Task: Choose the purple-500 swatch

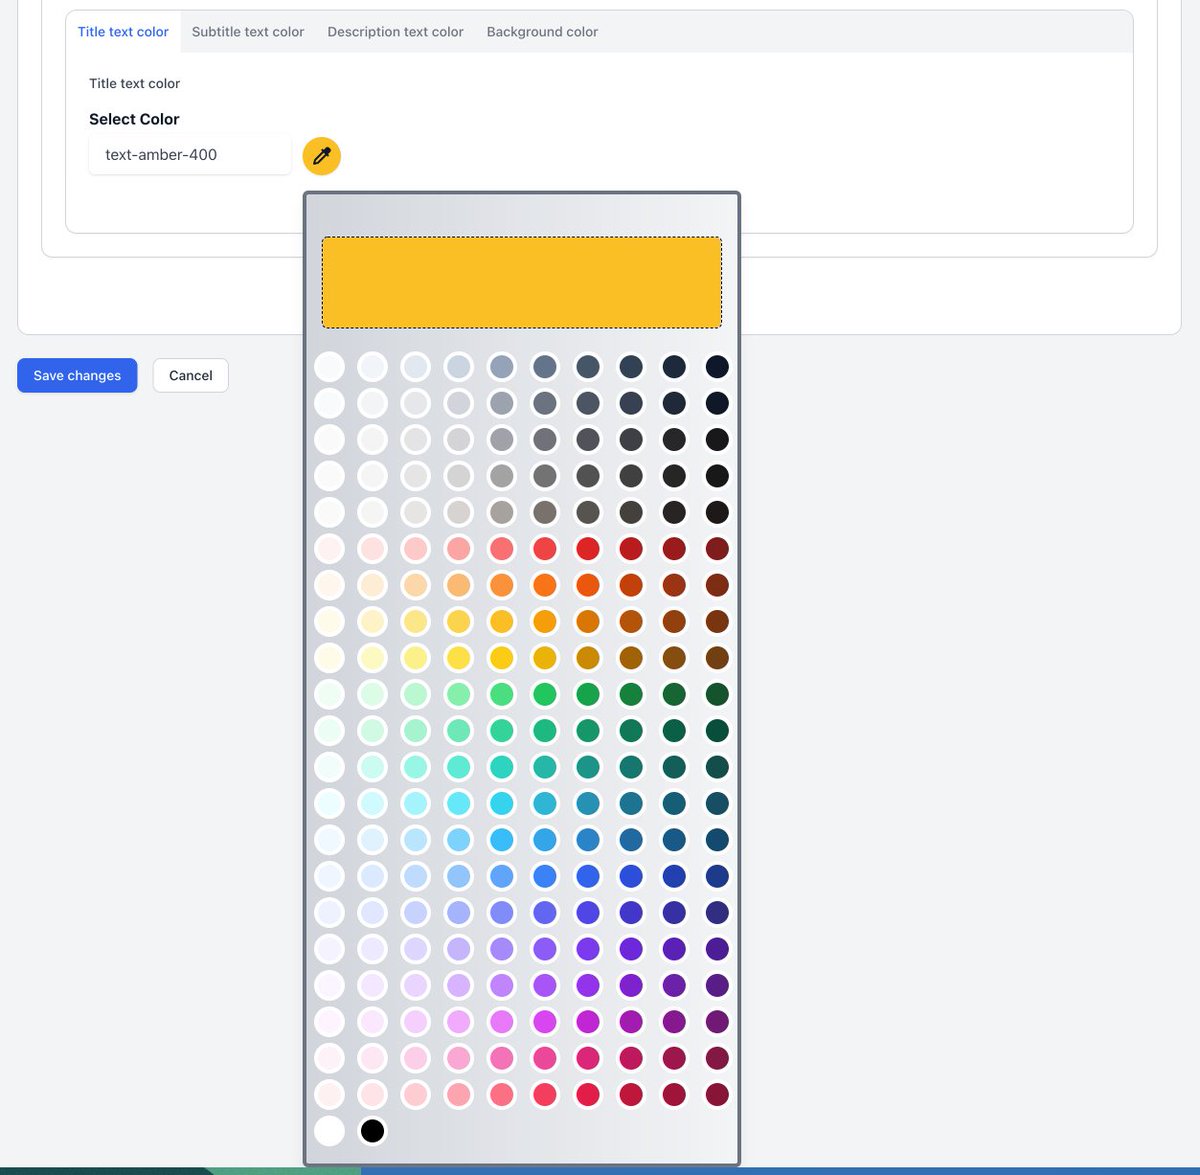Action: (x=545, y=985)
